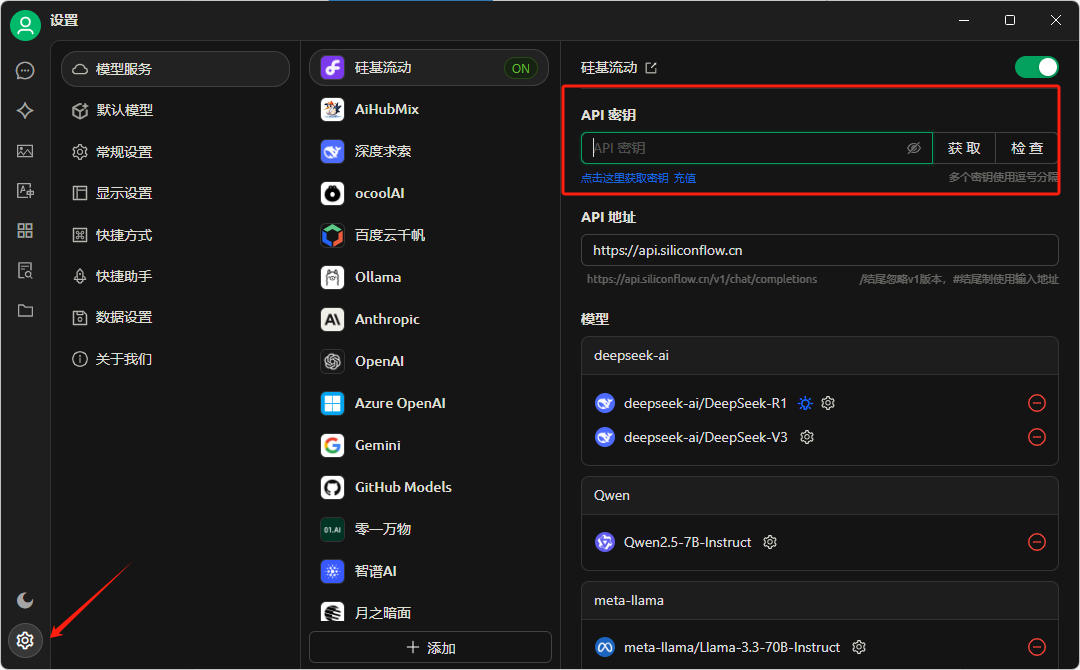1080x670 pixels.
Task: Select 数据设置 settings menu
Action: 176,317
